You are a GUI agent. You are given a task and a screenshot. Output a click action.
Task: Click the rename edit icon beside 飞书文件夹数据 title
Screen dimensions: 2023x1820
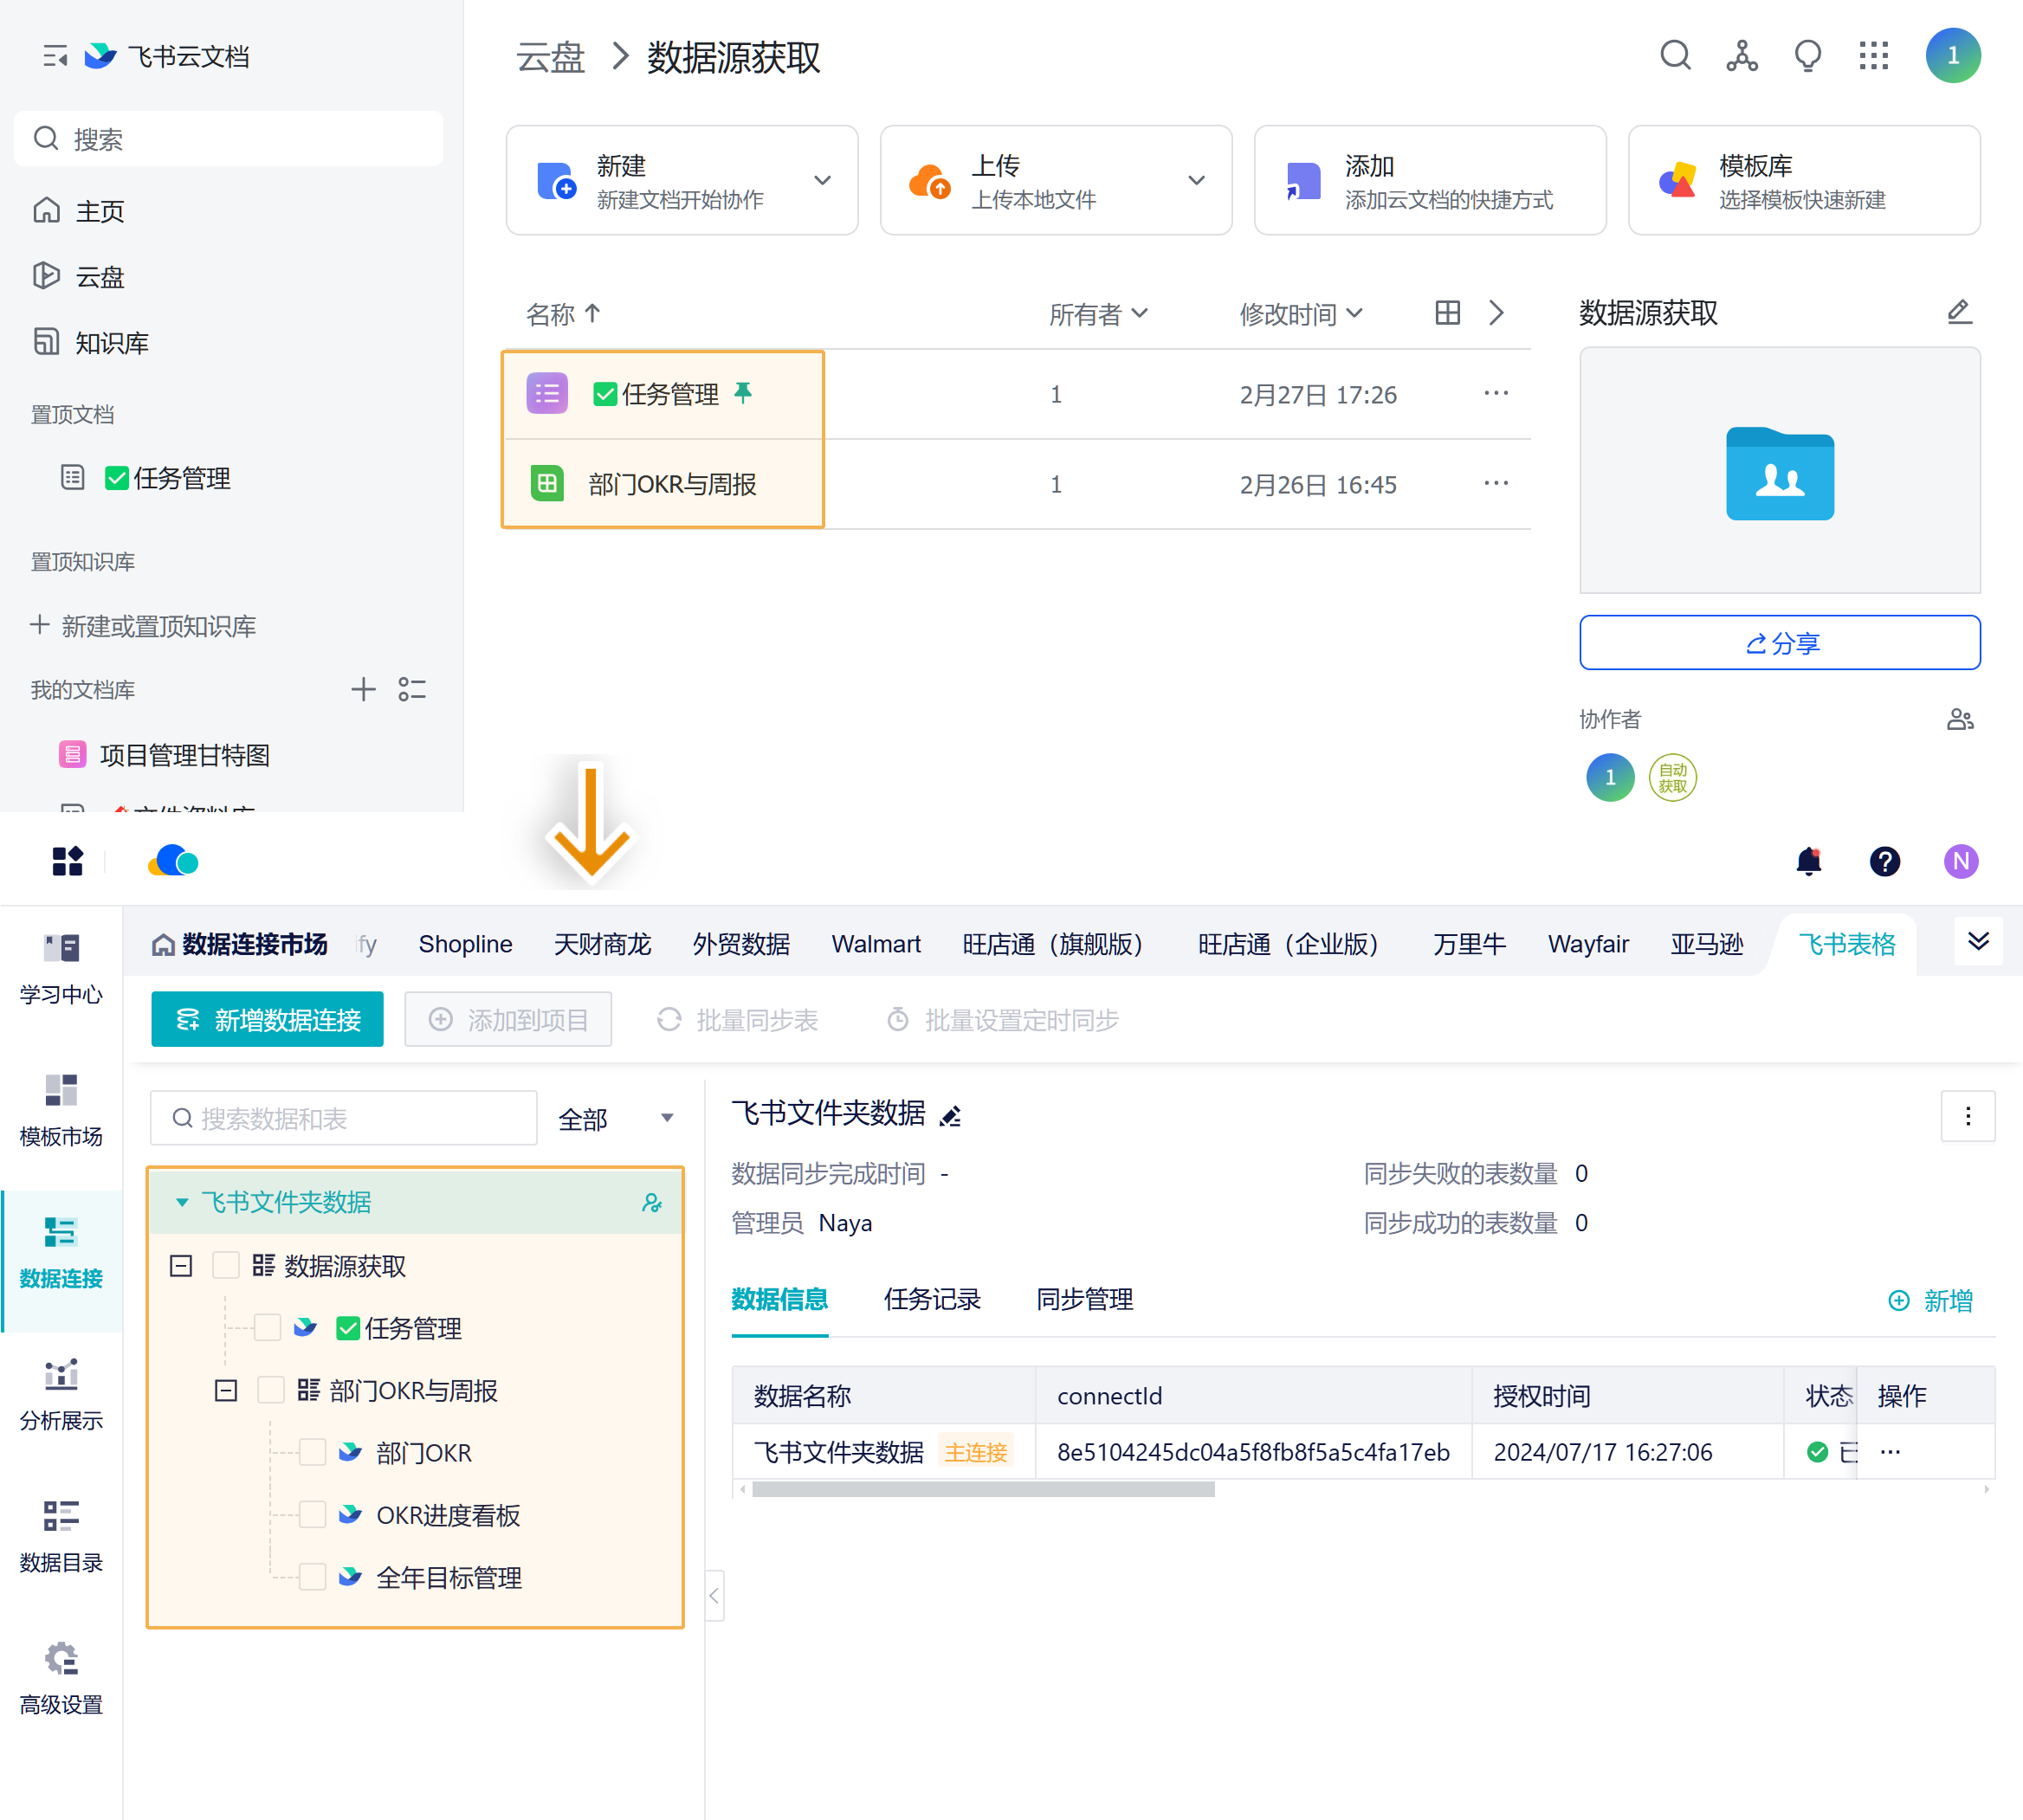950,1116
